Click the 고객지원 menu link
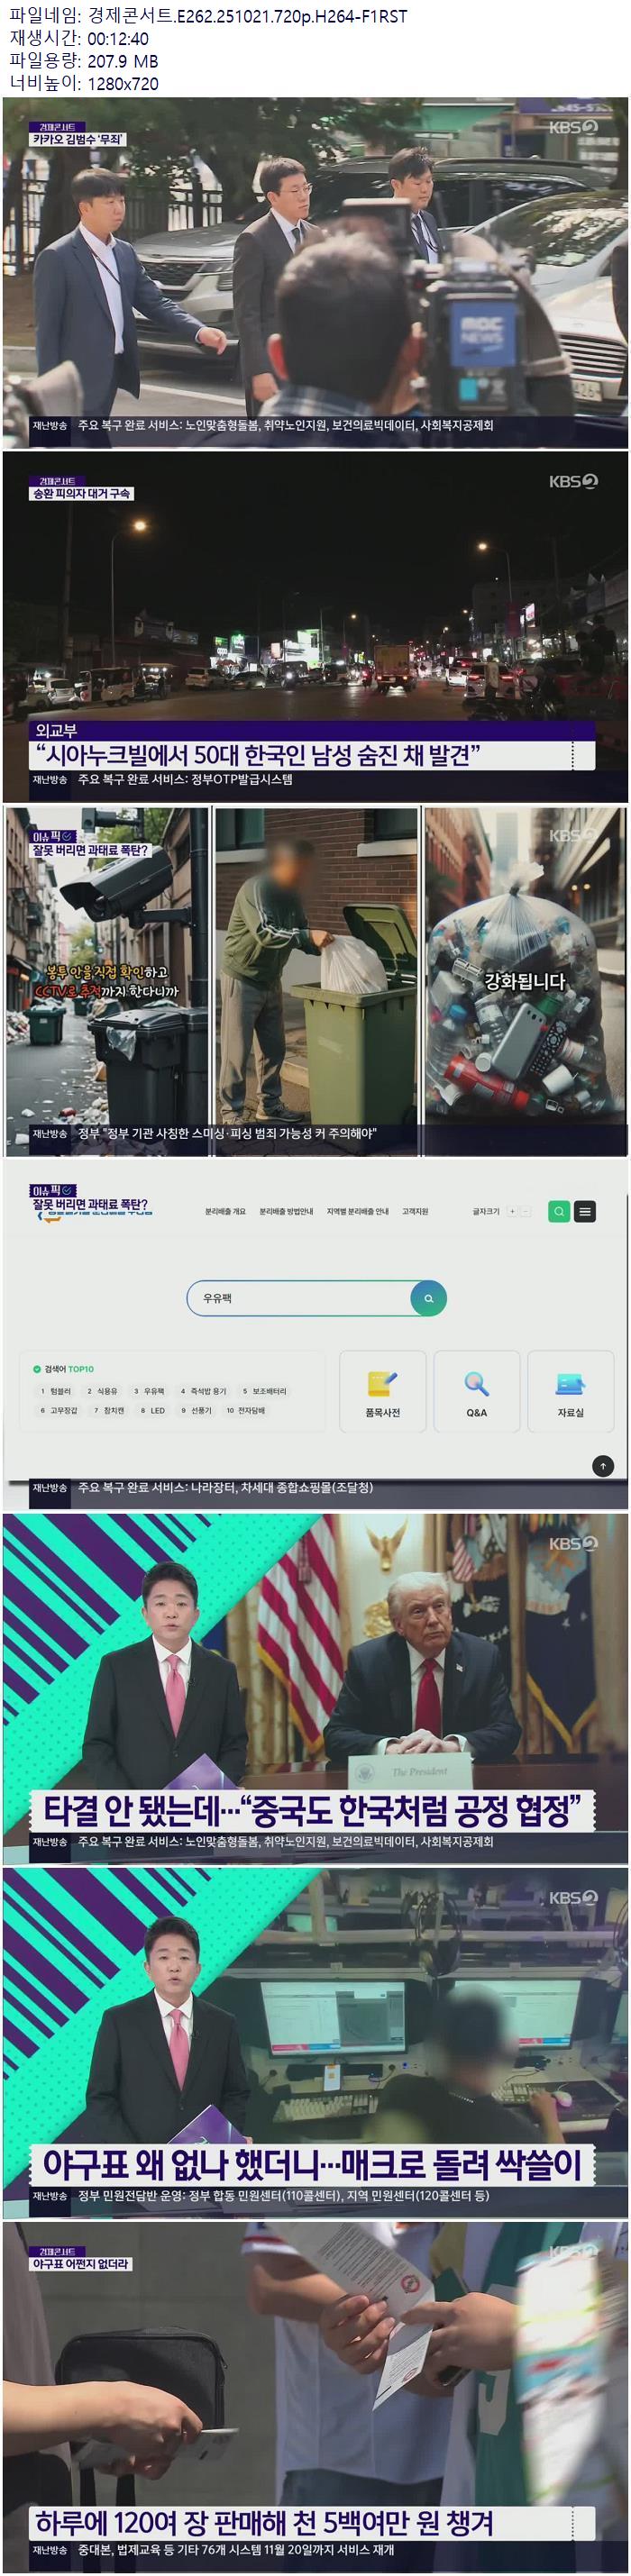 [x=415, y=1211]
